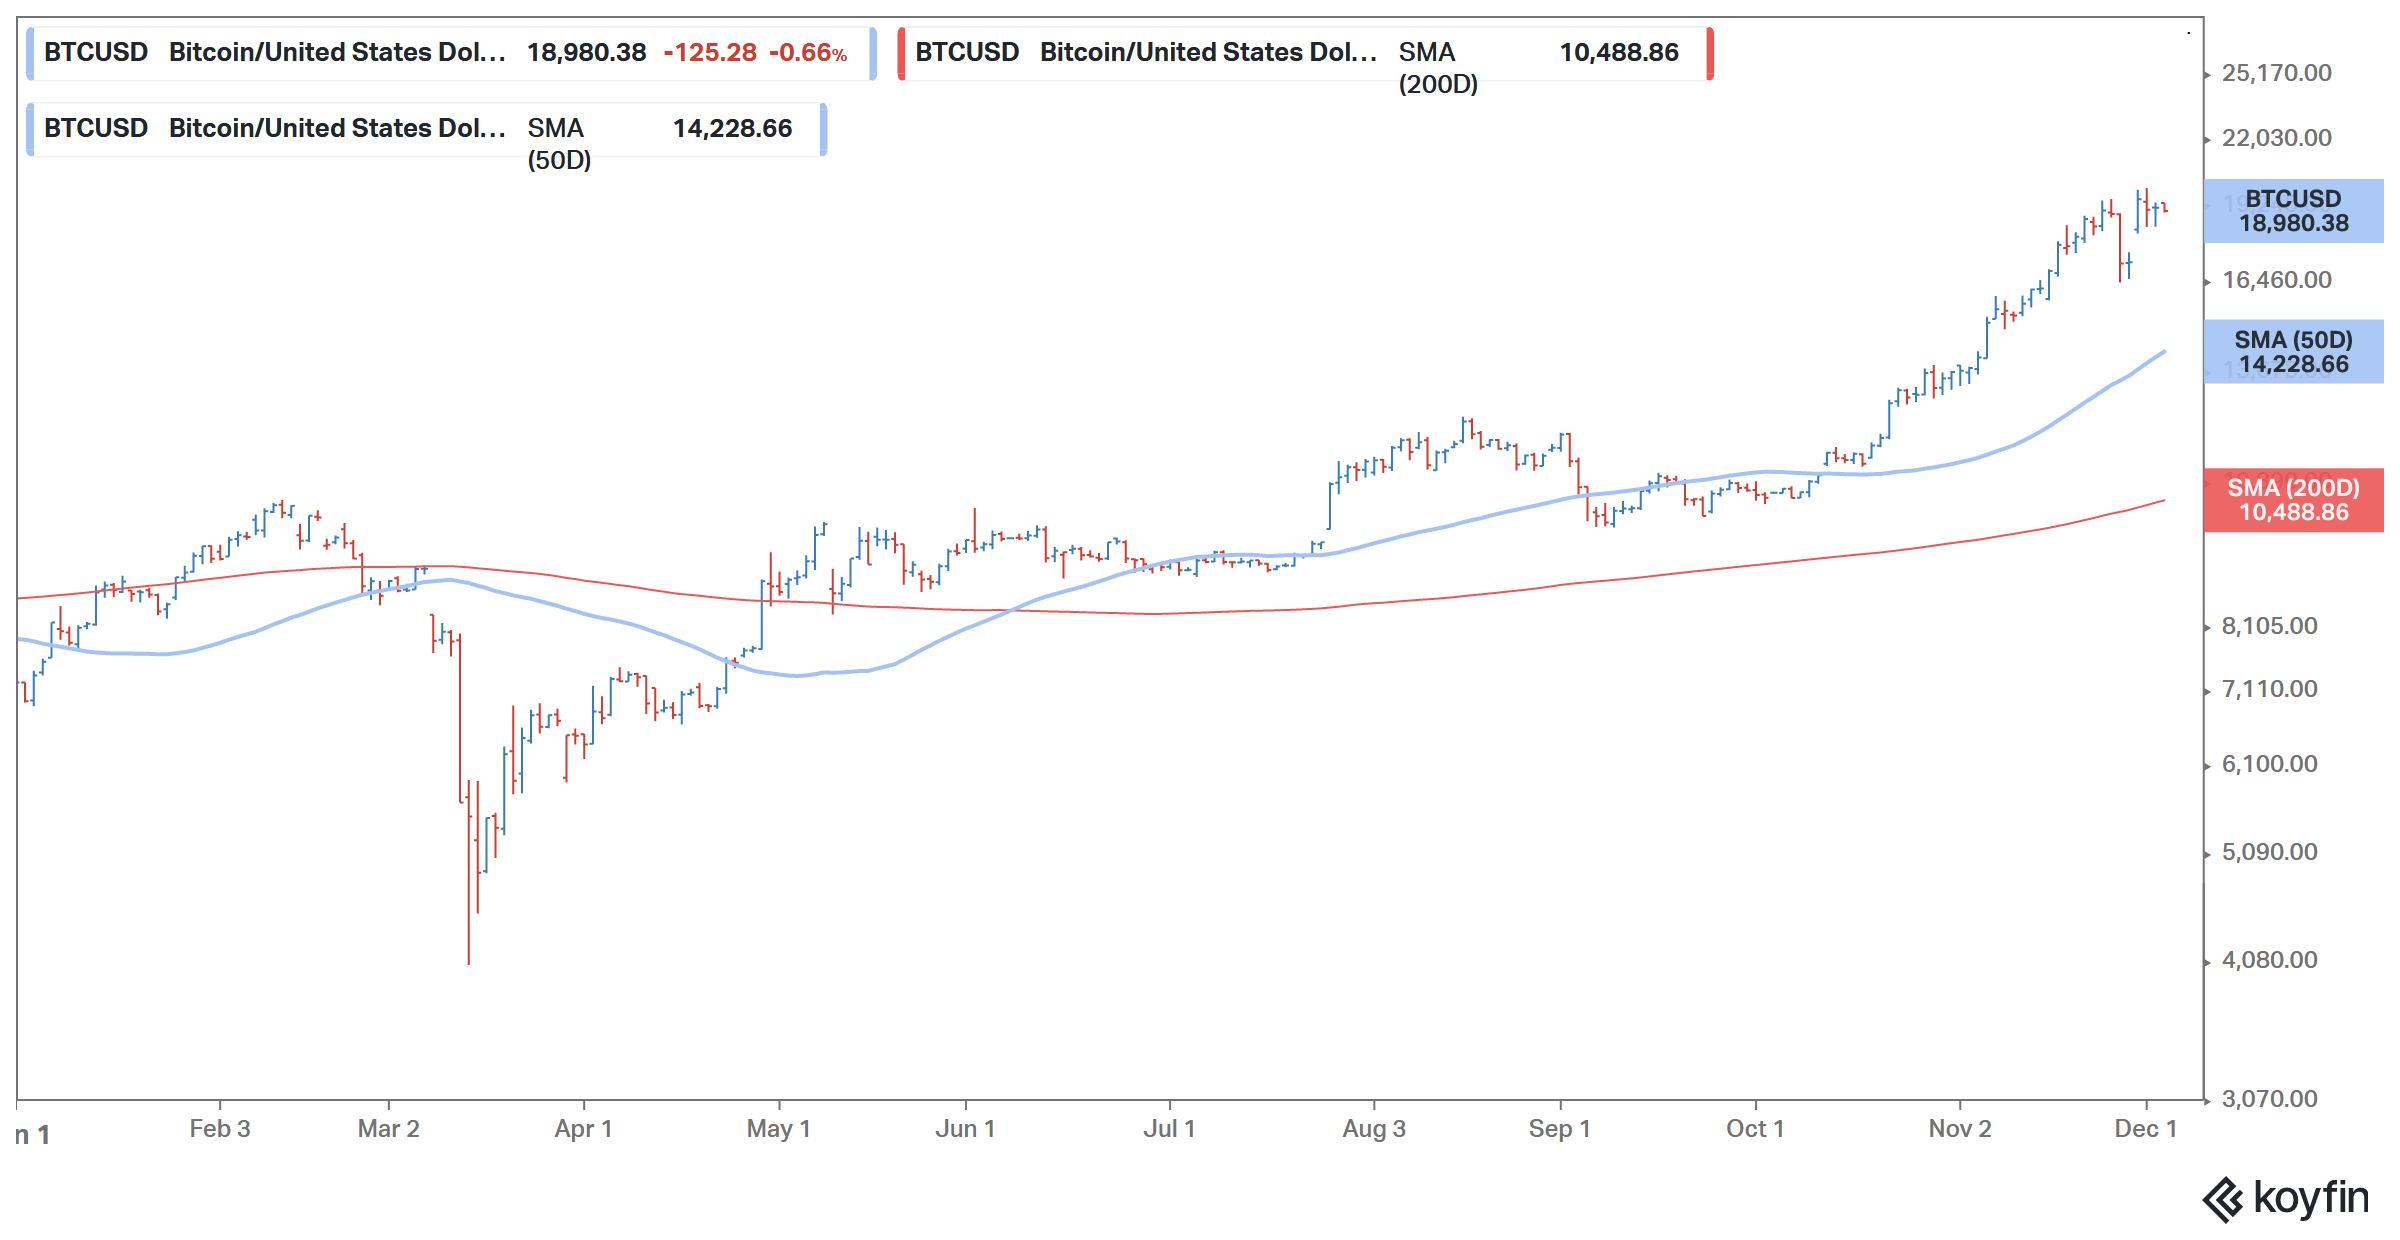Select the SMA (200D) legend box
Image resolution: width=2400 pixels, height=1240 pixels.
(1306, 53)
